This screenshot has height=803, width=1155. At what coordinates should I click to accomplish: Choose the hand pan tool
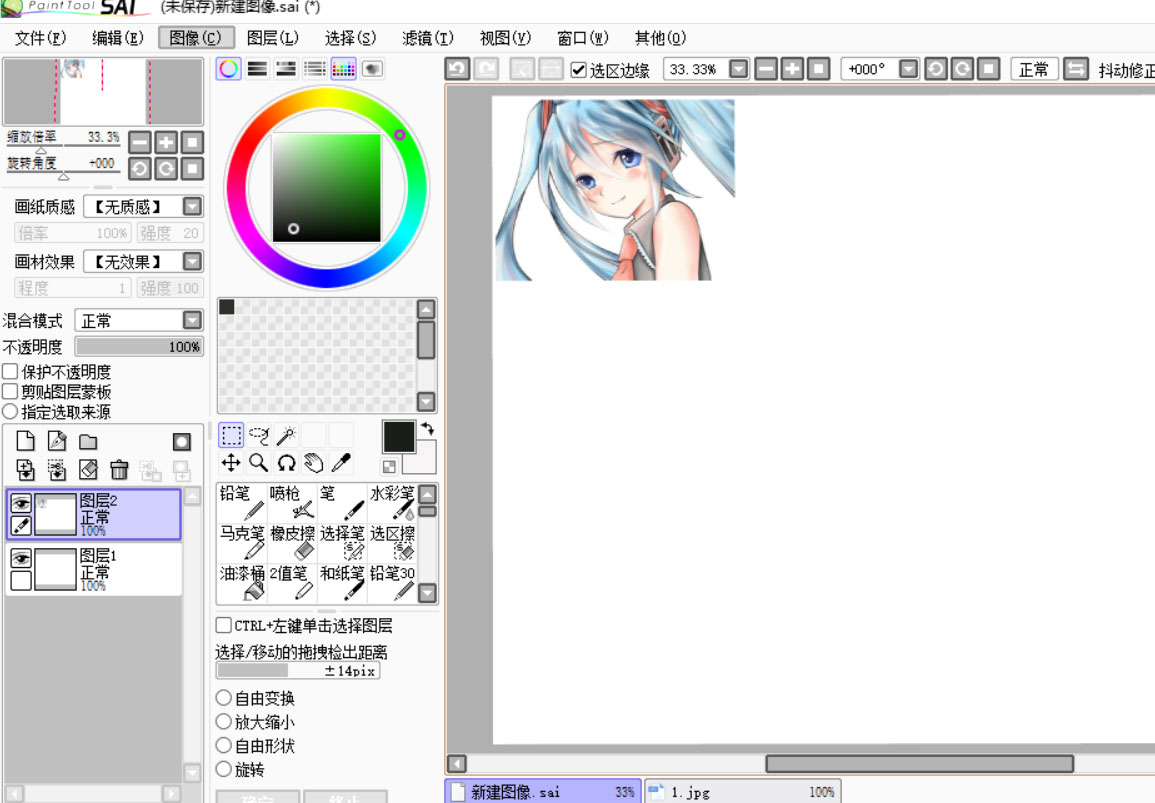click(314, 463)
